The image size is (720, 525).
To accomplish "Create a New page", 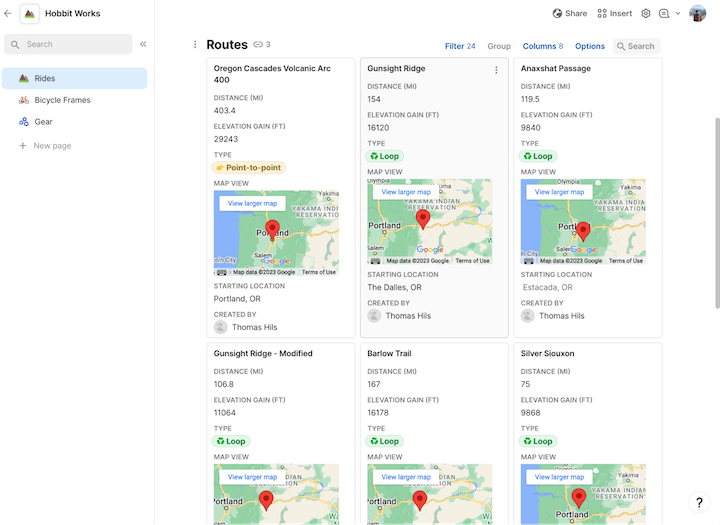I will point(45,146).
